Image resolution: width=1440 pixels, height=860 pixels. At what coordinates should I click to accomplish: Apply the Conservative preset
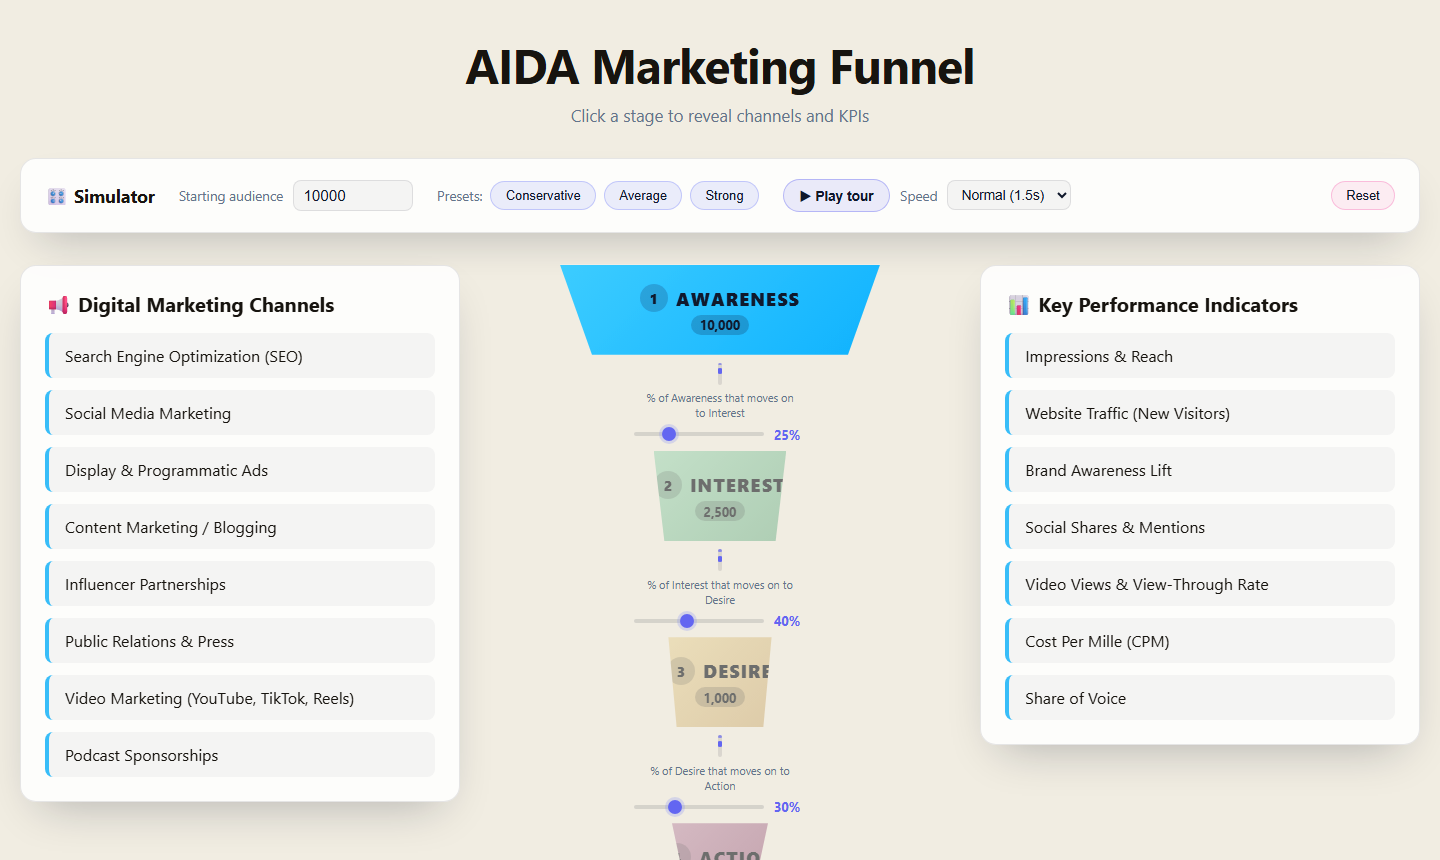pos(543,196)
